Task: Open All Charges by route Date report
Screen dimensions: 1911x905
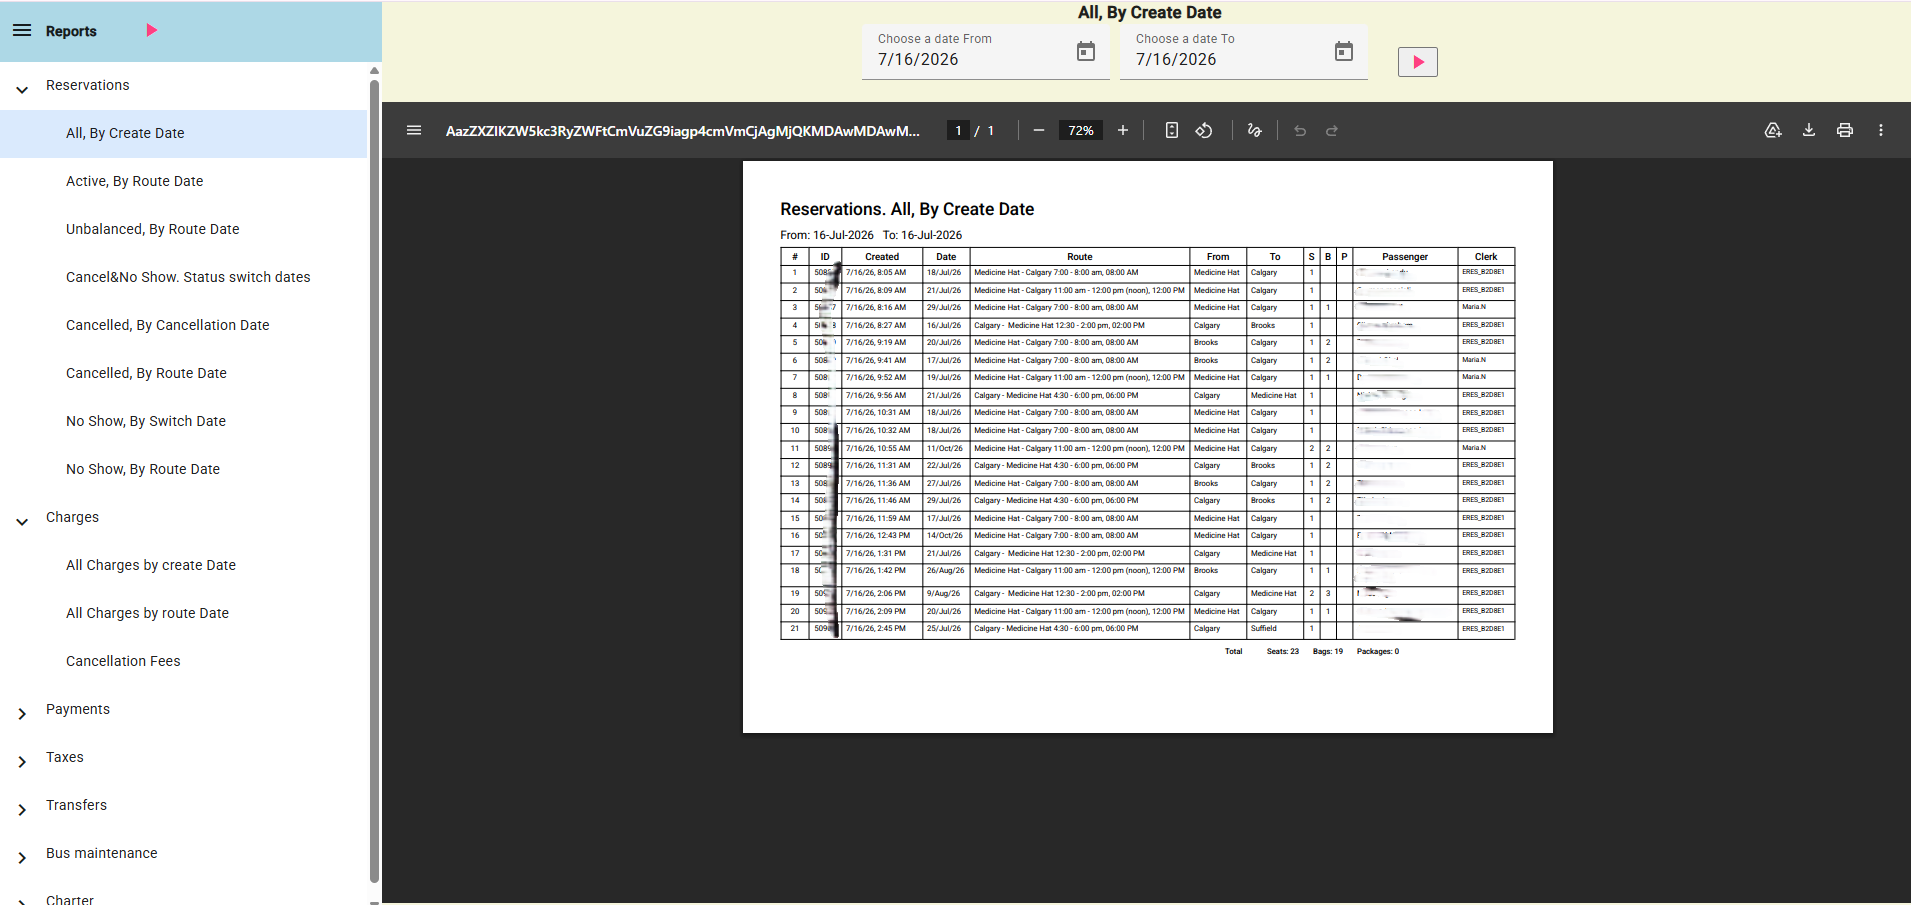Action: (x=183, y=613)
